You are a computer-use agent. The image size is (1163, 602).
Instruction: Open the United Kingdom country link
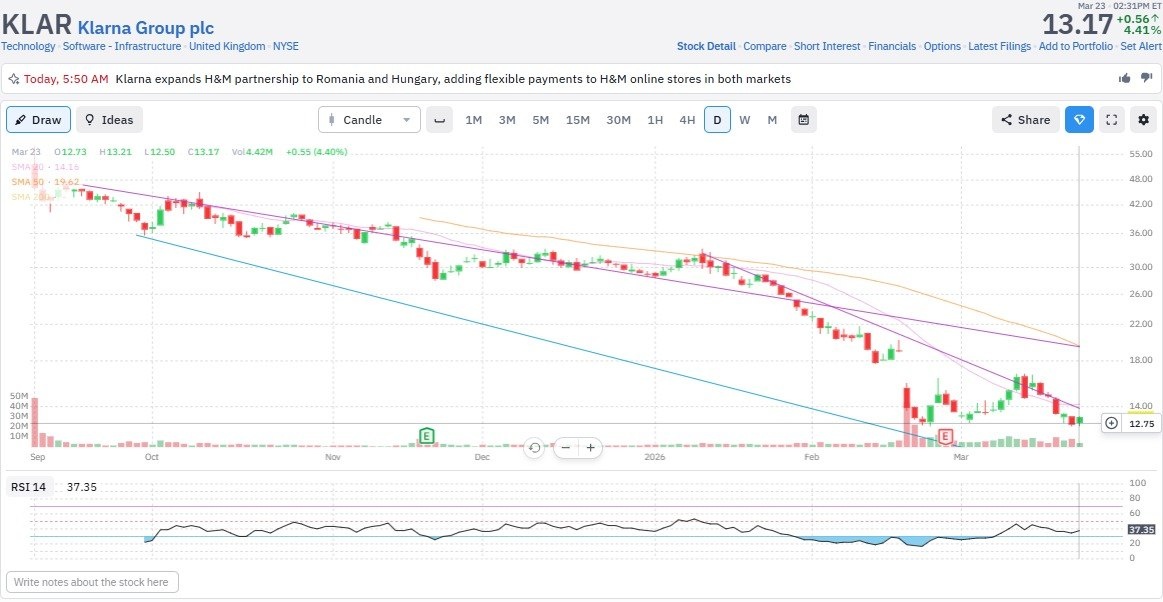[x=227, y=46]
